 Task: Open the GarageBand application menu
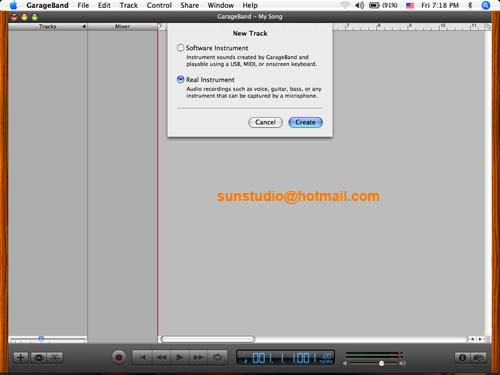(47, 5)
